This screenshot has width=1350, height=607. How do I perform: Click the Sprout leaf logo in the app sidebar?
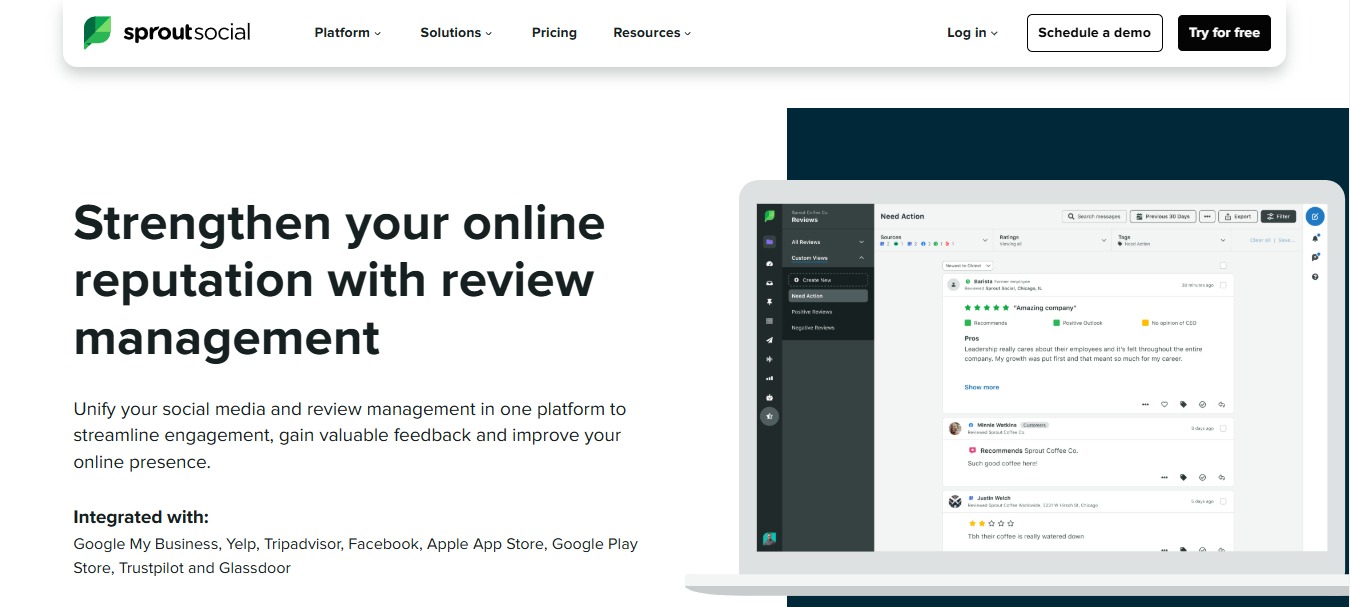tap(770, 214)
